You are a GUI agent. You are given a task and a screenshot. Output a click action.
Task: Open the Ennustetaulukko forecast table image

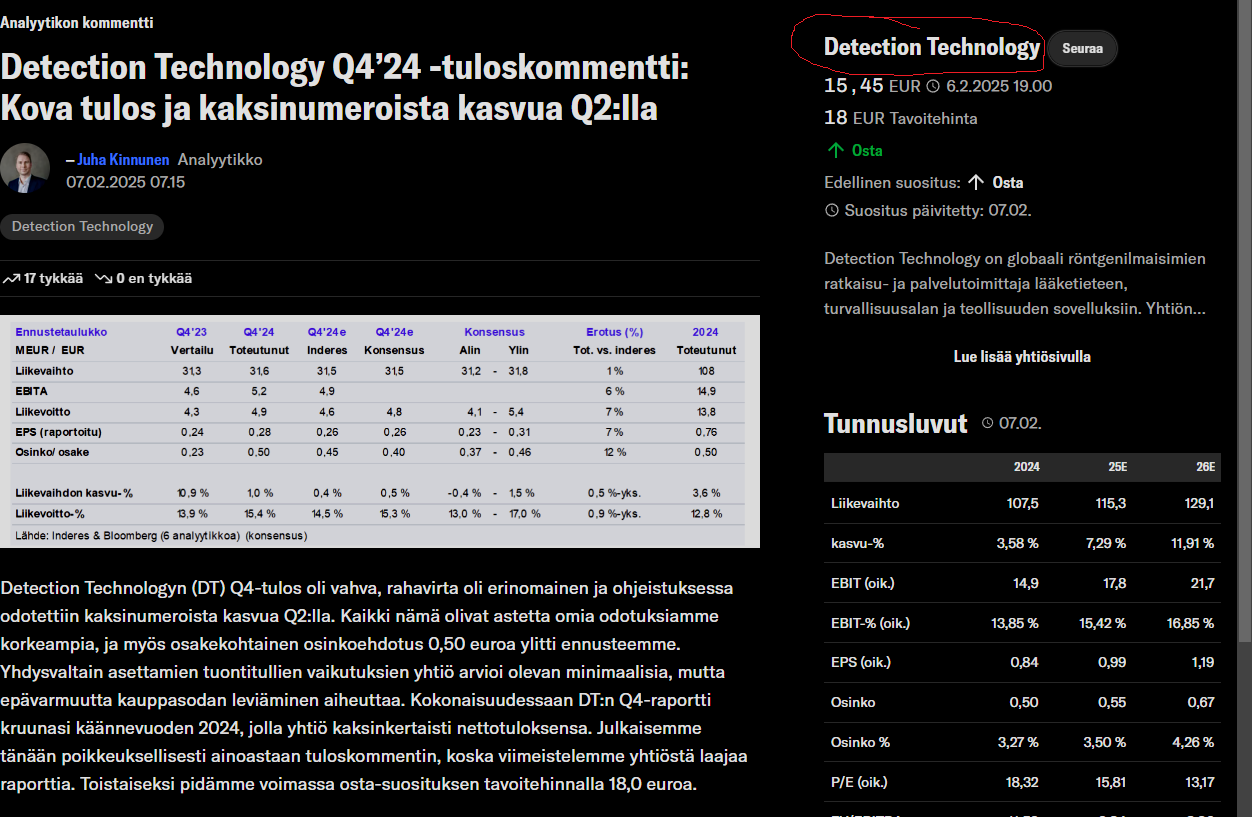click(380, 431)
